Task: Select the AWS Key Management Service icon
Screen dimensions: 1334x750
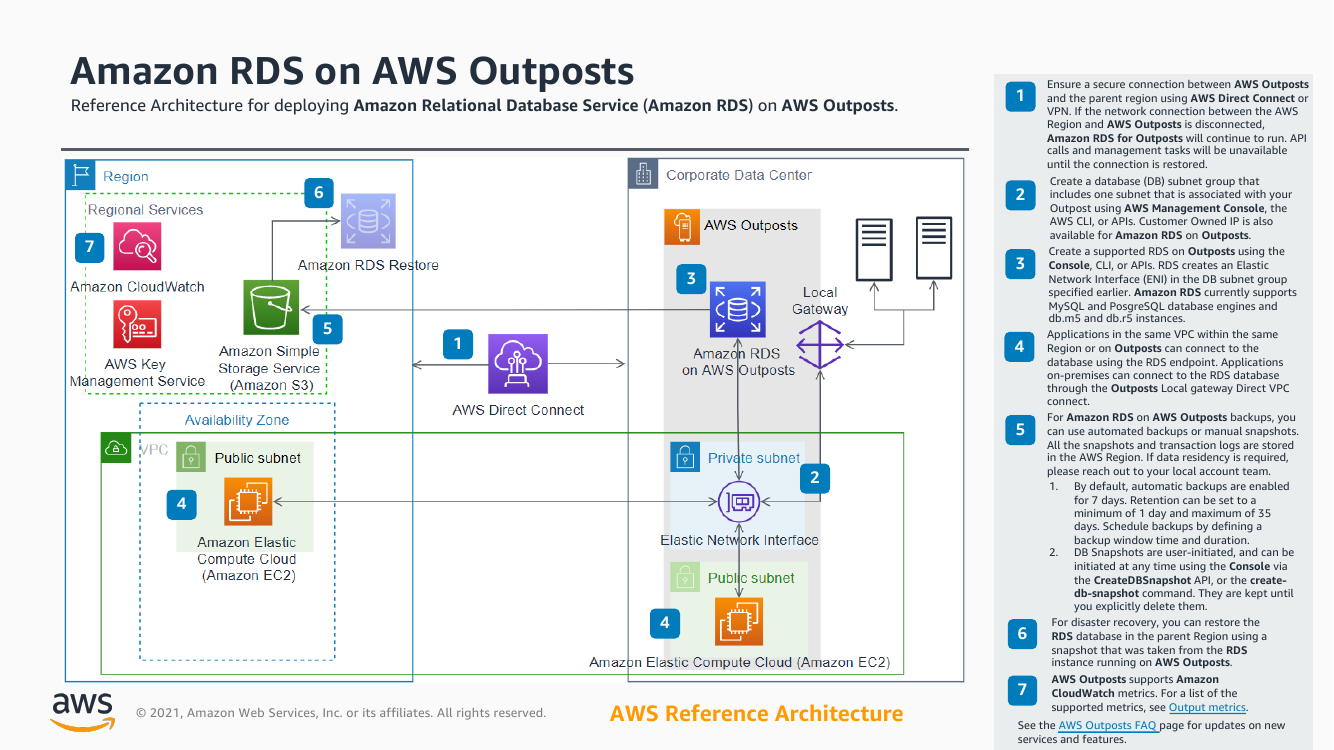Action: pyautogui.click(x=137, y=324)
